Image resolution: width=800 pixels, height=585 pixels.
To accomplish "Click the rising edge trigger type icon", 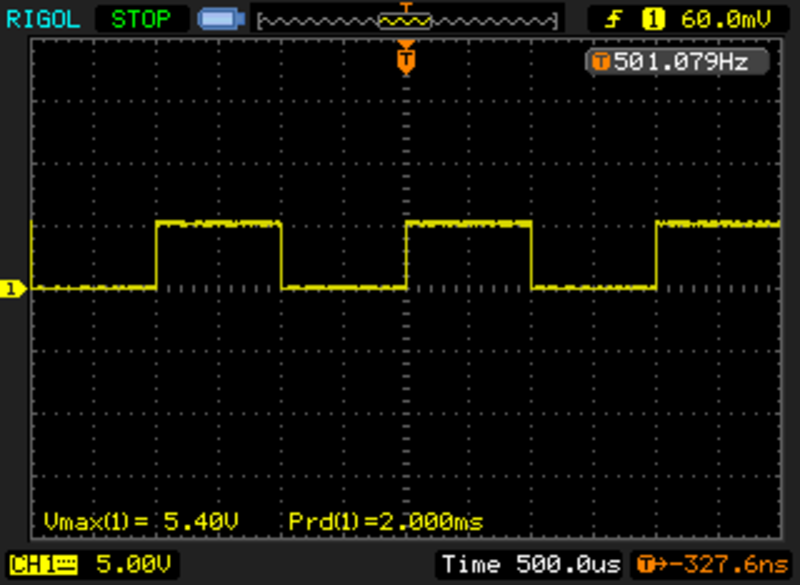I will [x=613, y=18].
